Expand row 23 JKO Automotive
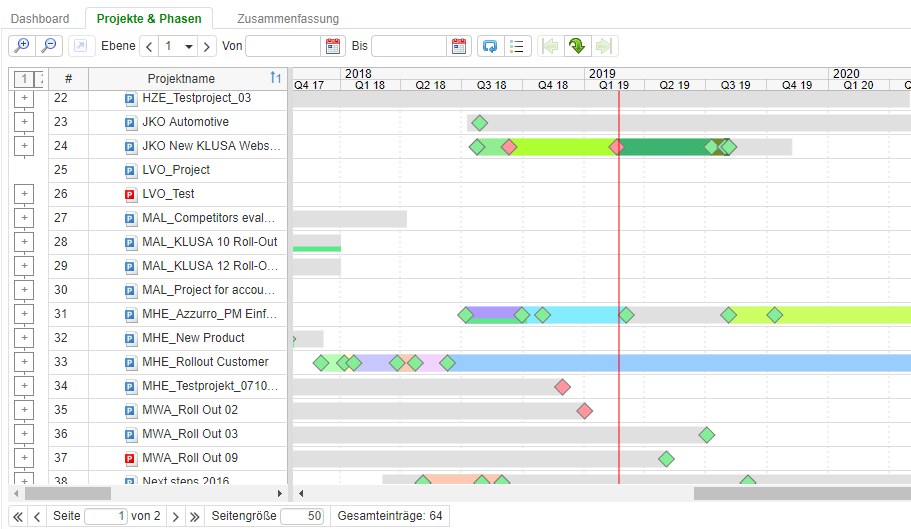 point(25,122)
